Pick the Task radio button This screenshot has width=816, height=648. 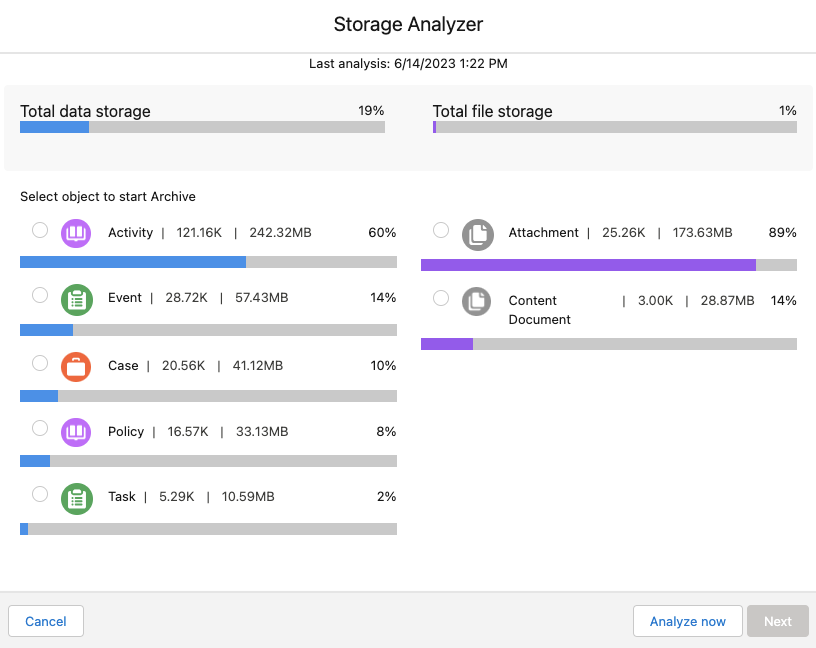[40, 494]
